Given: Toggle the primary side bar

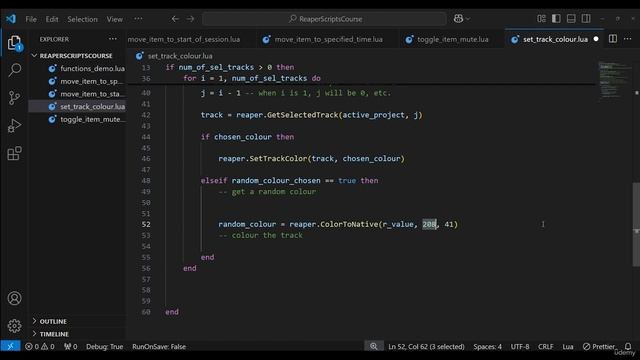Looking at the screenshot, I should tap(556, 19).
